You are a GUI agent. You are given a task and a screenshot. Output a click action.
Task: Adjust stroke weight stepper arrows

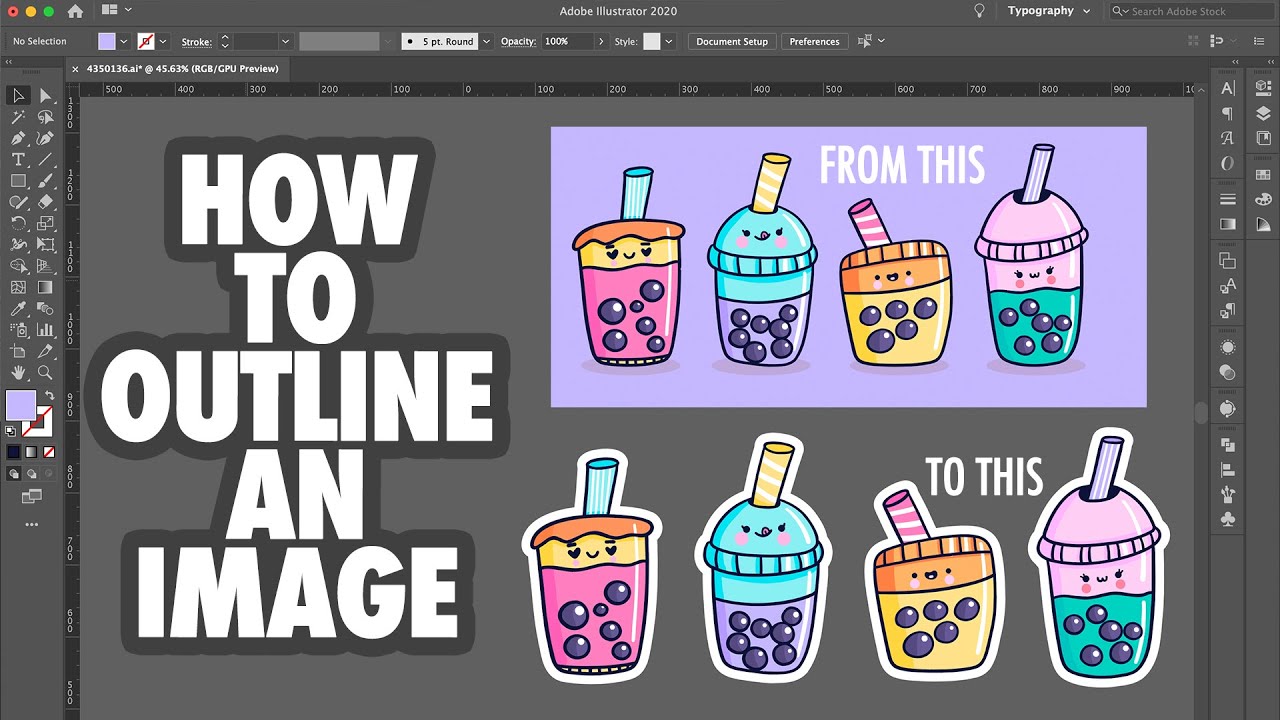click(224, 42)
